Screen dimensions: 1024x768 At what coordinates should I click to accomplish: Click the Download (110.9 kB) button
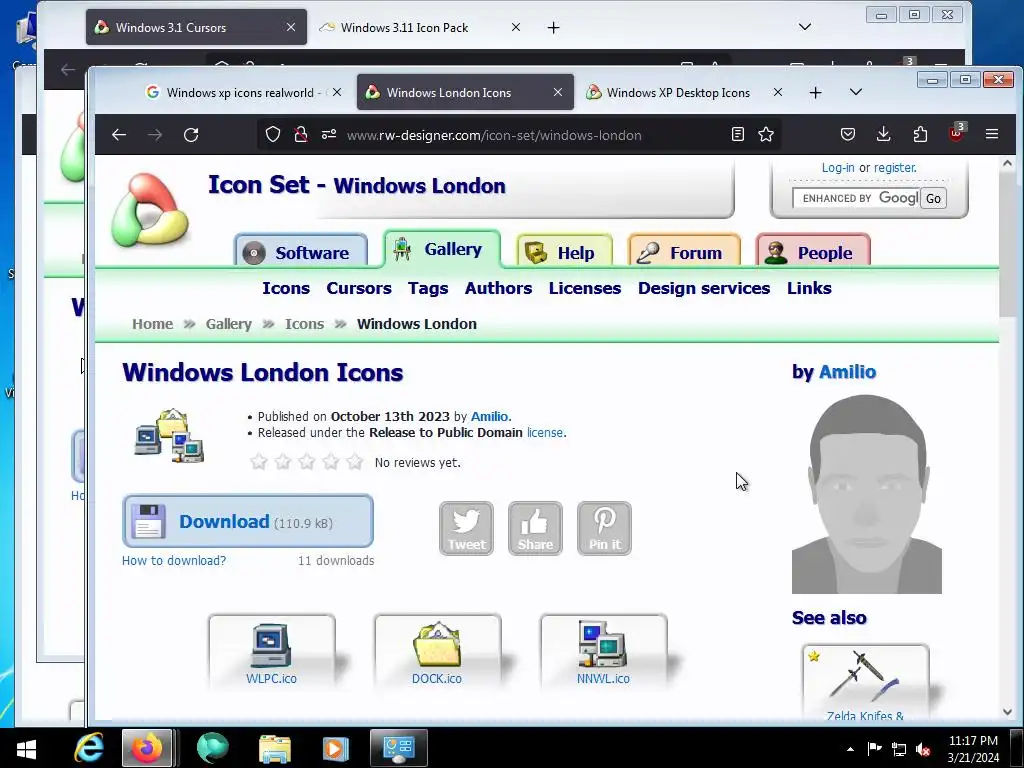(248, 521)
